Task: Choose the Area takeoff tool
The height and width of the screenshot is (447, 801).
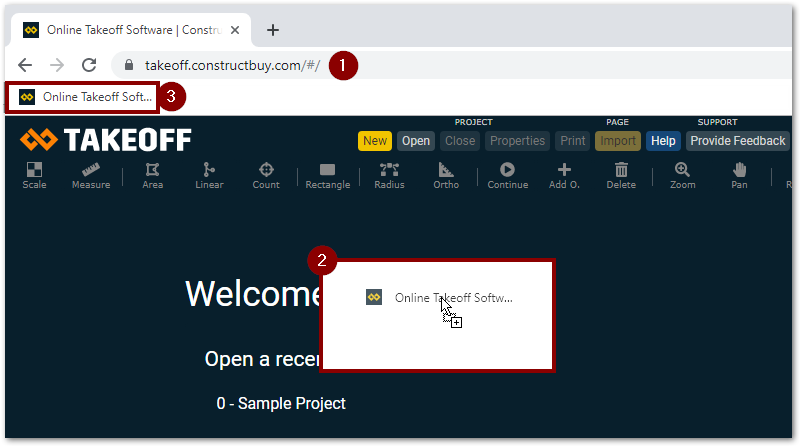Action: [x=152, y=170]
